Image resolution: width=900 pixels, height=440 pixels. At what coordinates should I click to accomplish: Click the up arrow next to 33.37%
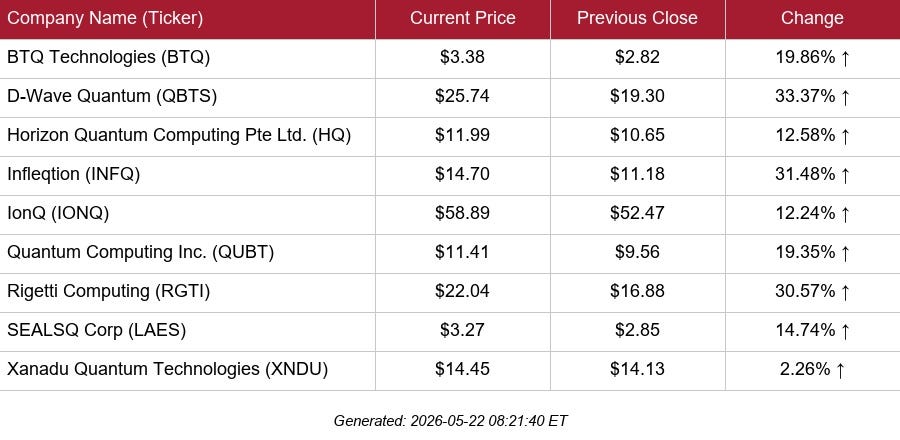(x=844, y=97)
